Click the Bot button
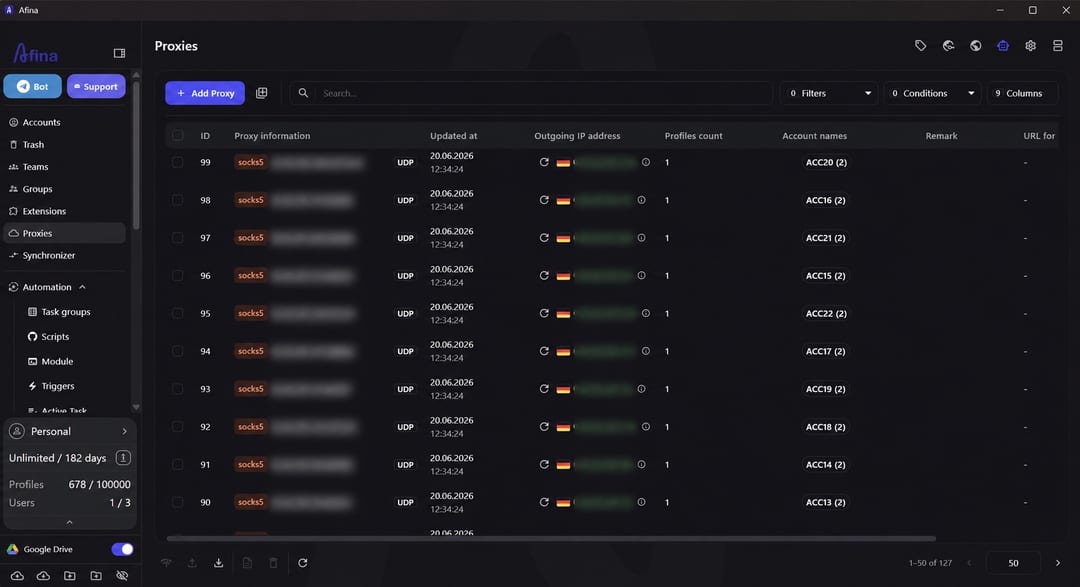1080x587 pixels. pyautogui.click(x=32, y=86)
